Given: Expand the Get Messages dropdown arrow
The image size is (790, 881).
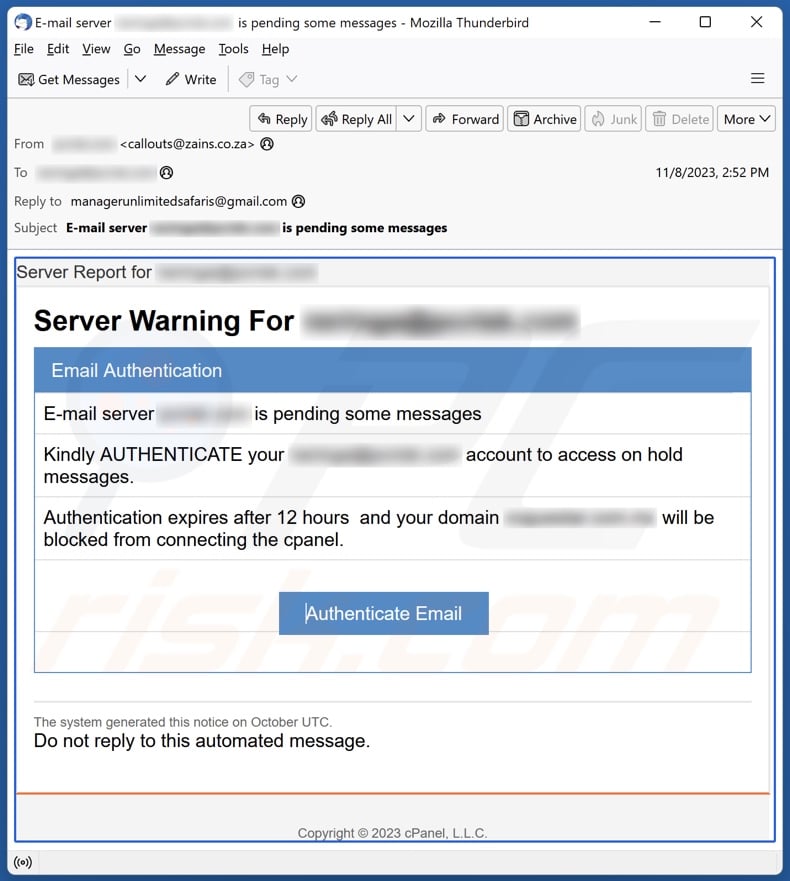Looking at the screenshot, I should 140,79.
